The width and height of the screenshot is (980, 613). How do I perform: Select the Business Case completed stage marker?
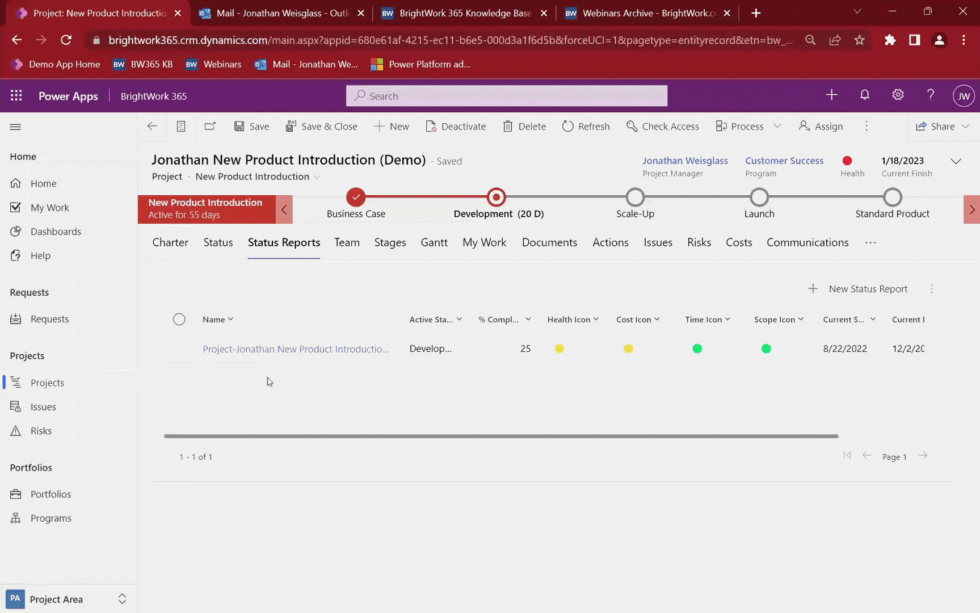[355, 197]
